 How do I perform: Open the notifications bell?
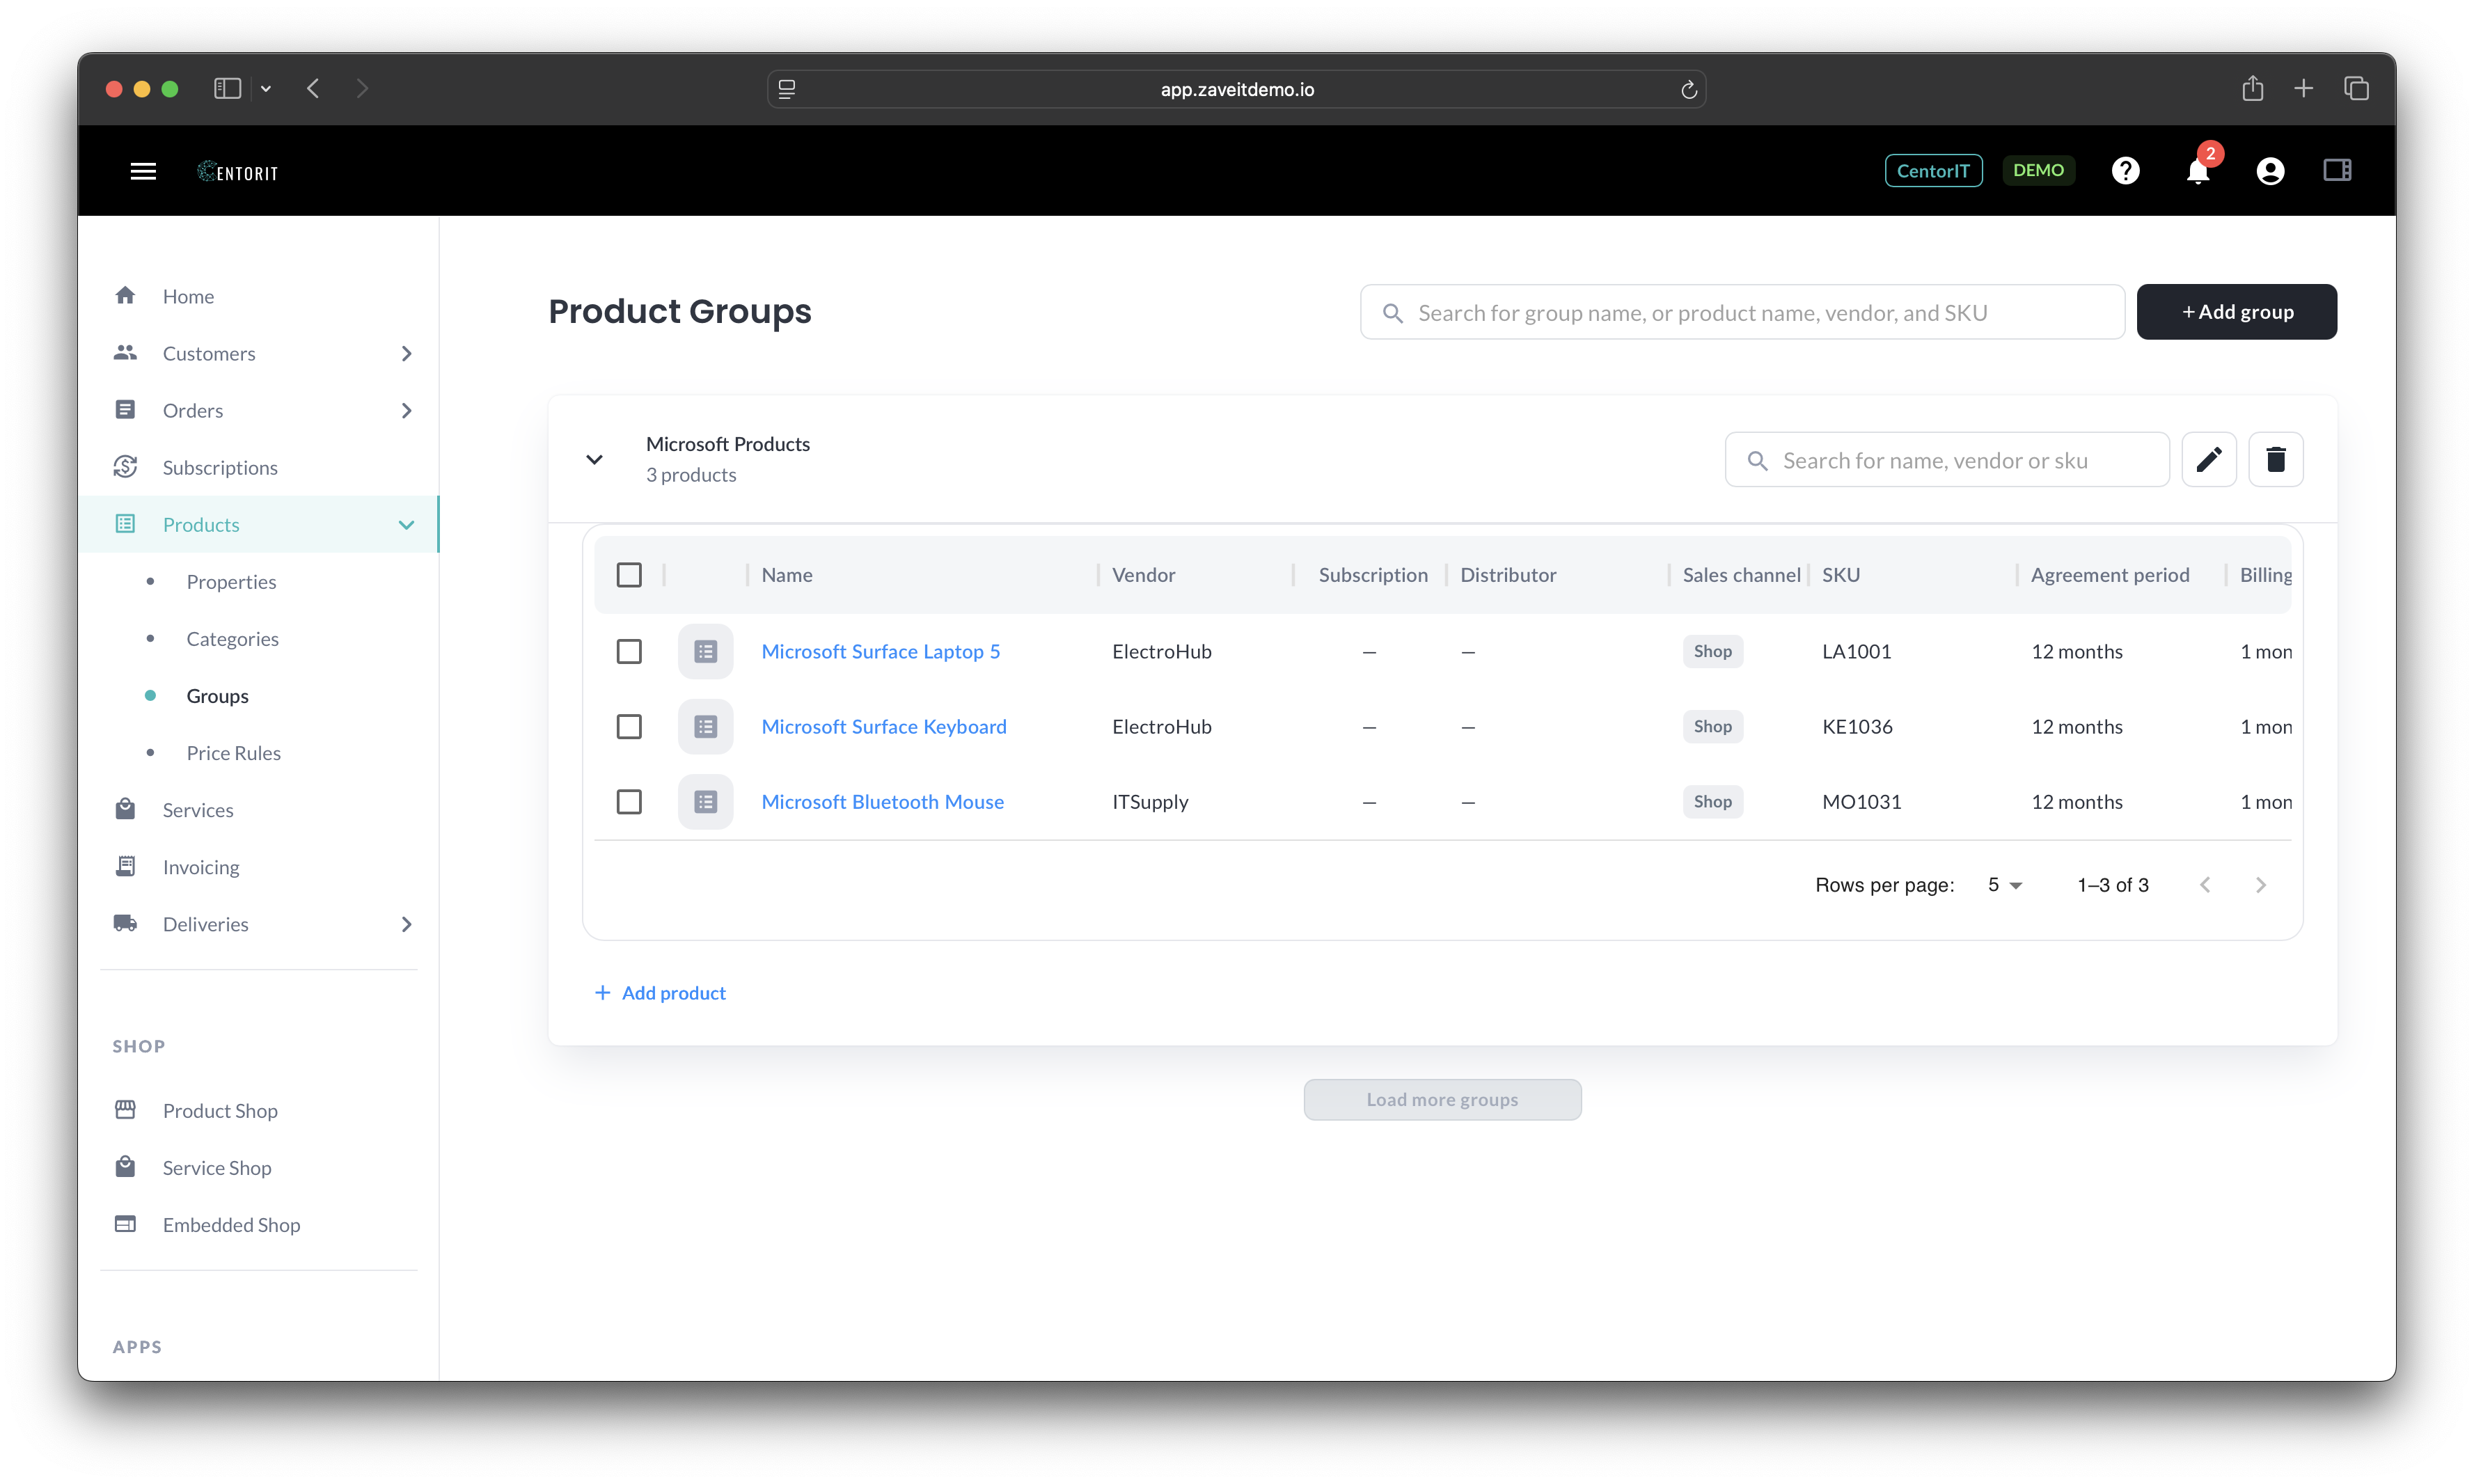click(x=2197, y=172)
